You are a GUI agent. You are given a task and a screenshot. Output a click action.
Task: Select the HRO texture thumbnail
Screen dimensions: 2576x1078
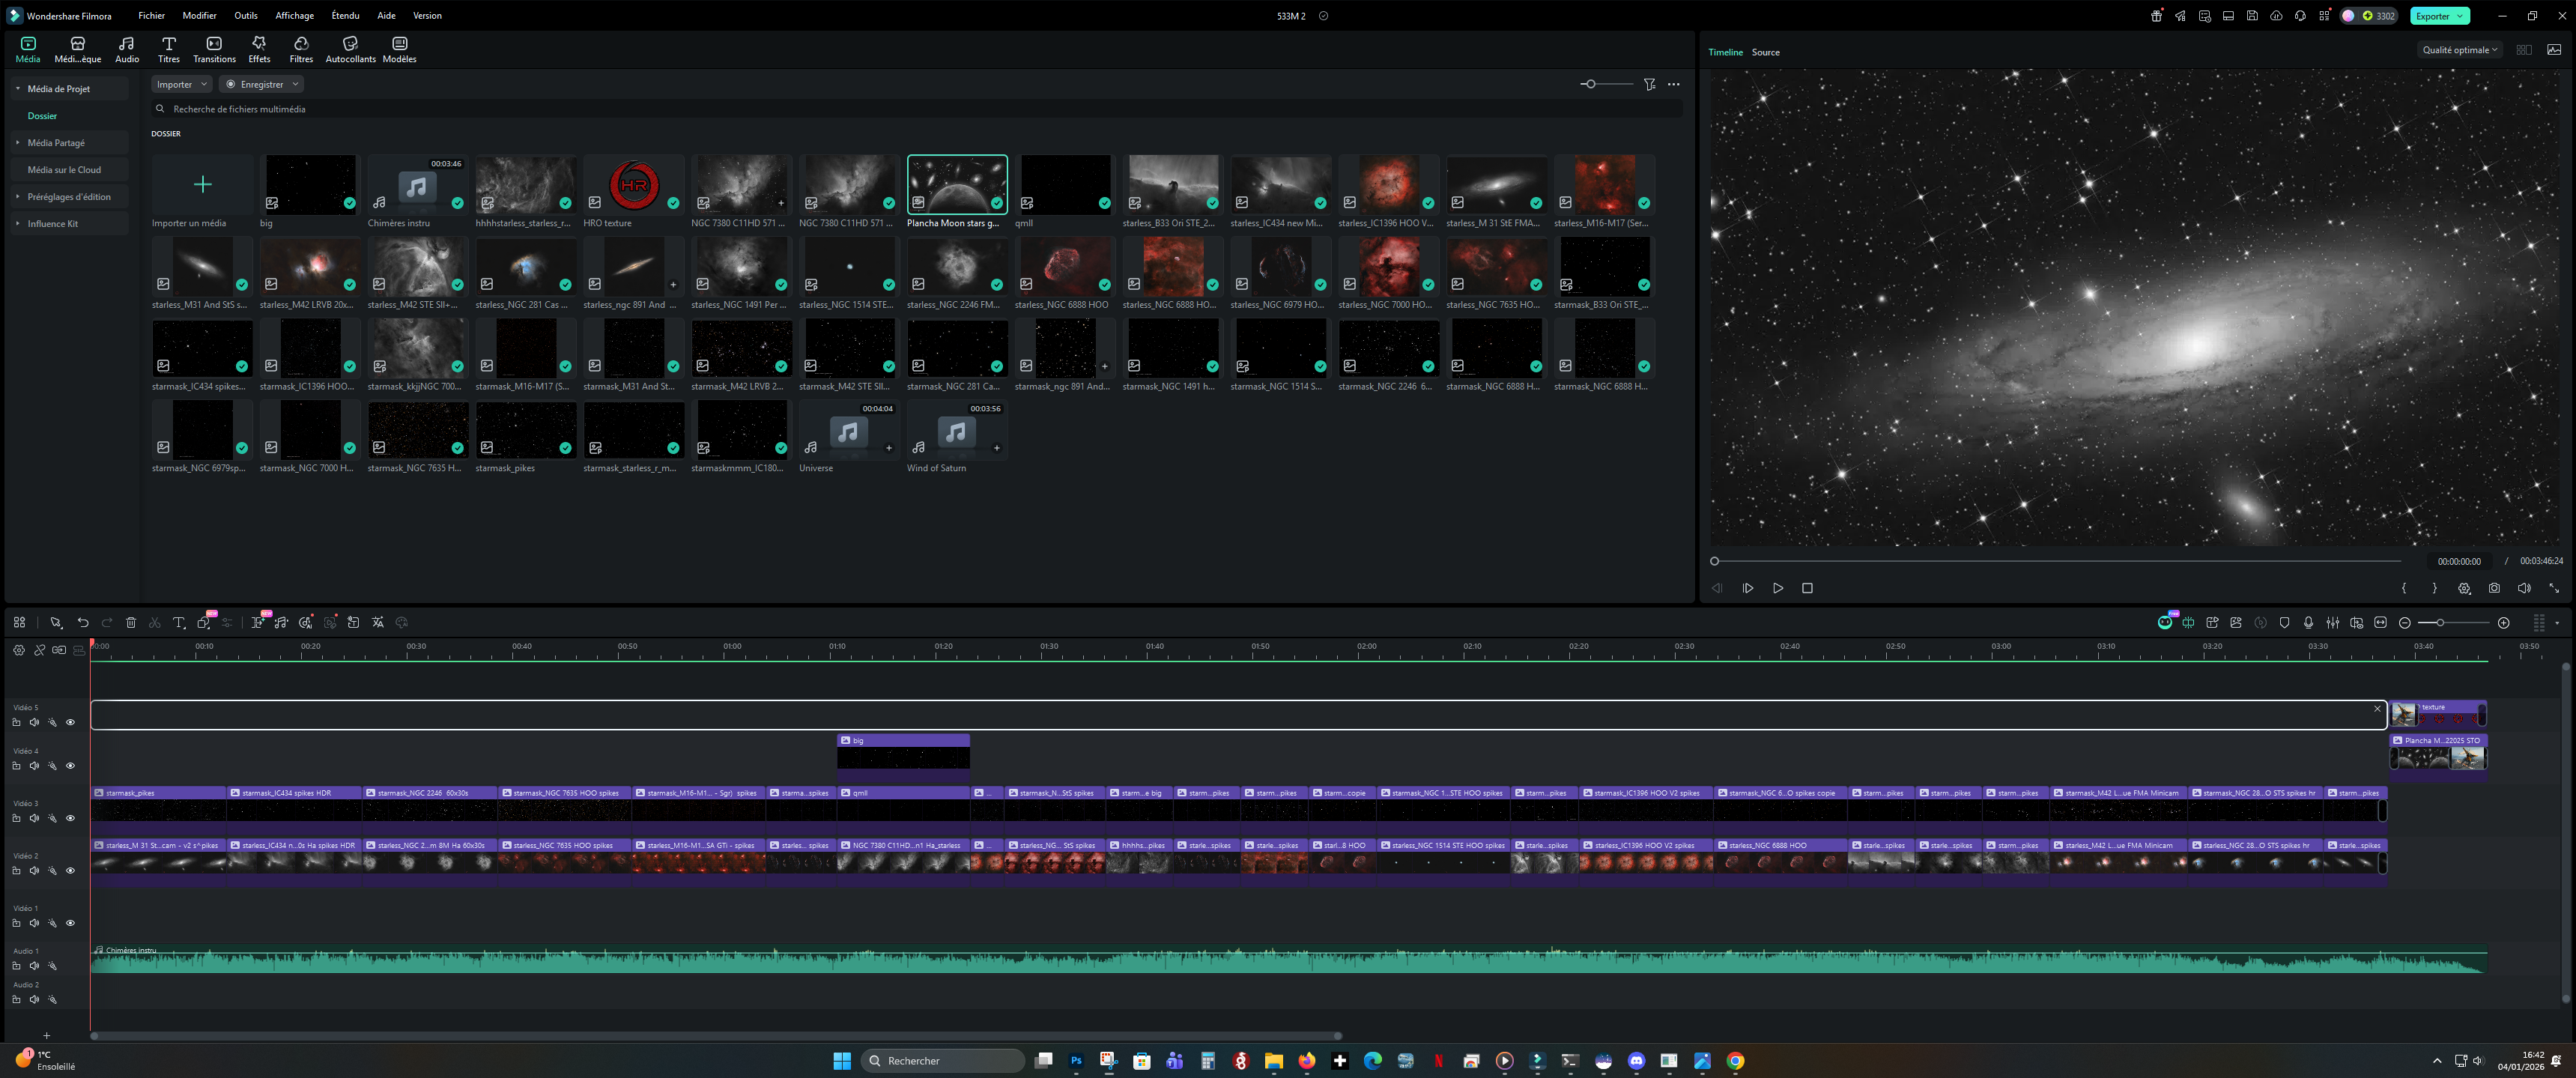(634, 184)
